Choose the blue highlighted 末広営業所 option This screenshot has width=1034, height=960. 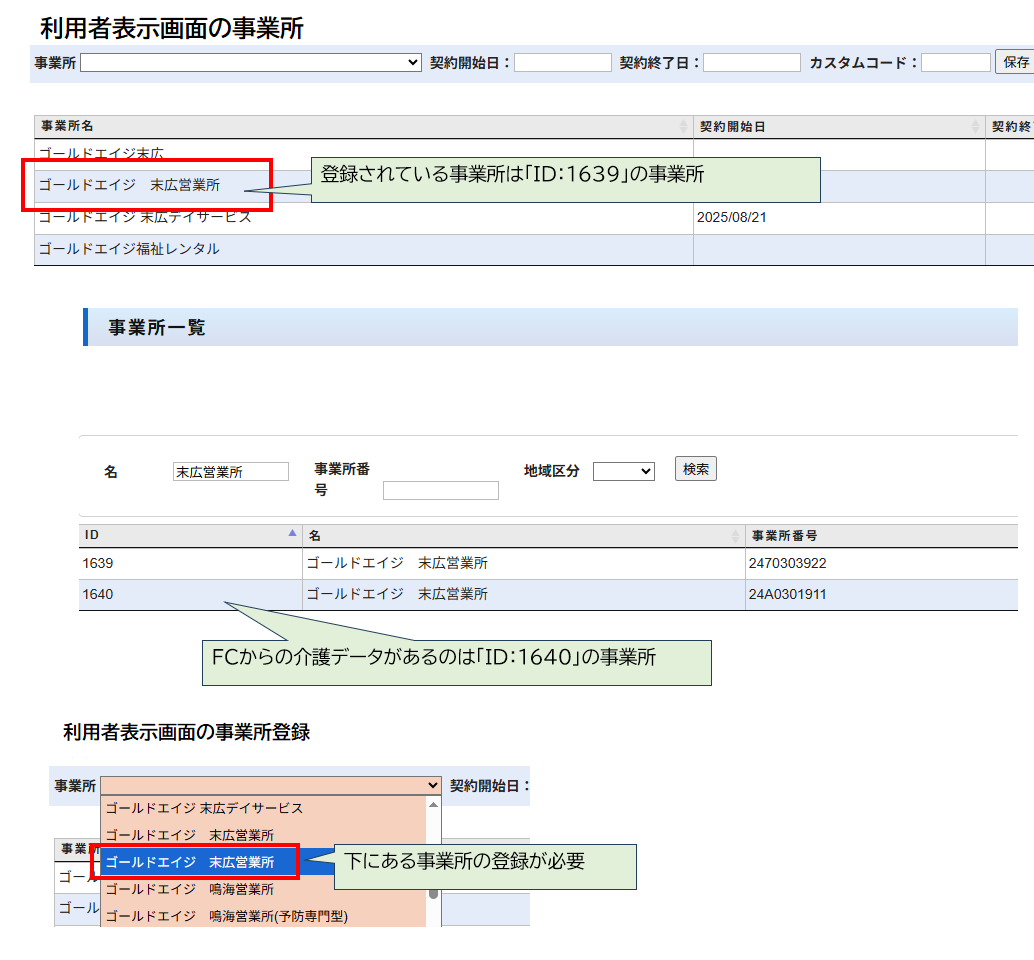coord(190,861)
